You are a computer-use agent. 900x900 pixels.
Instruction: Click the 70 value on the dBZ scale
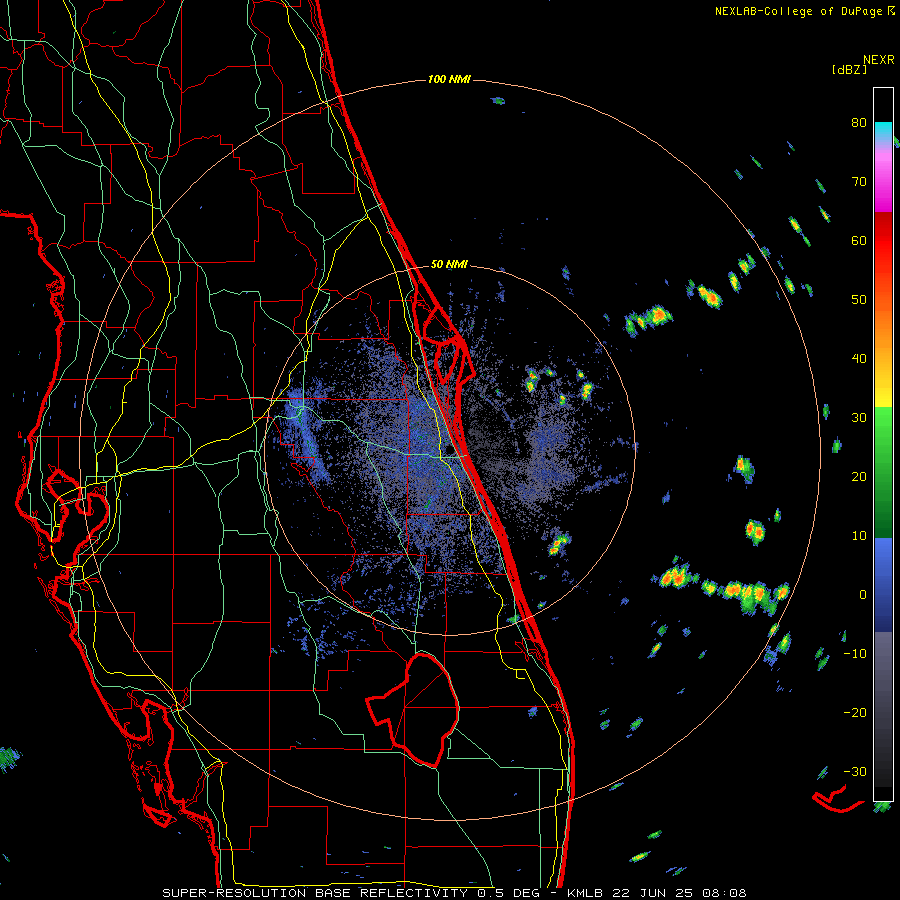[859, 181]
